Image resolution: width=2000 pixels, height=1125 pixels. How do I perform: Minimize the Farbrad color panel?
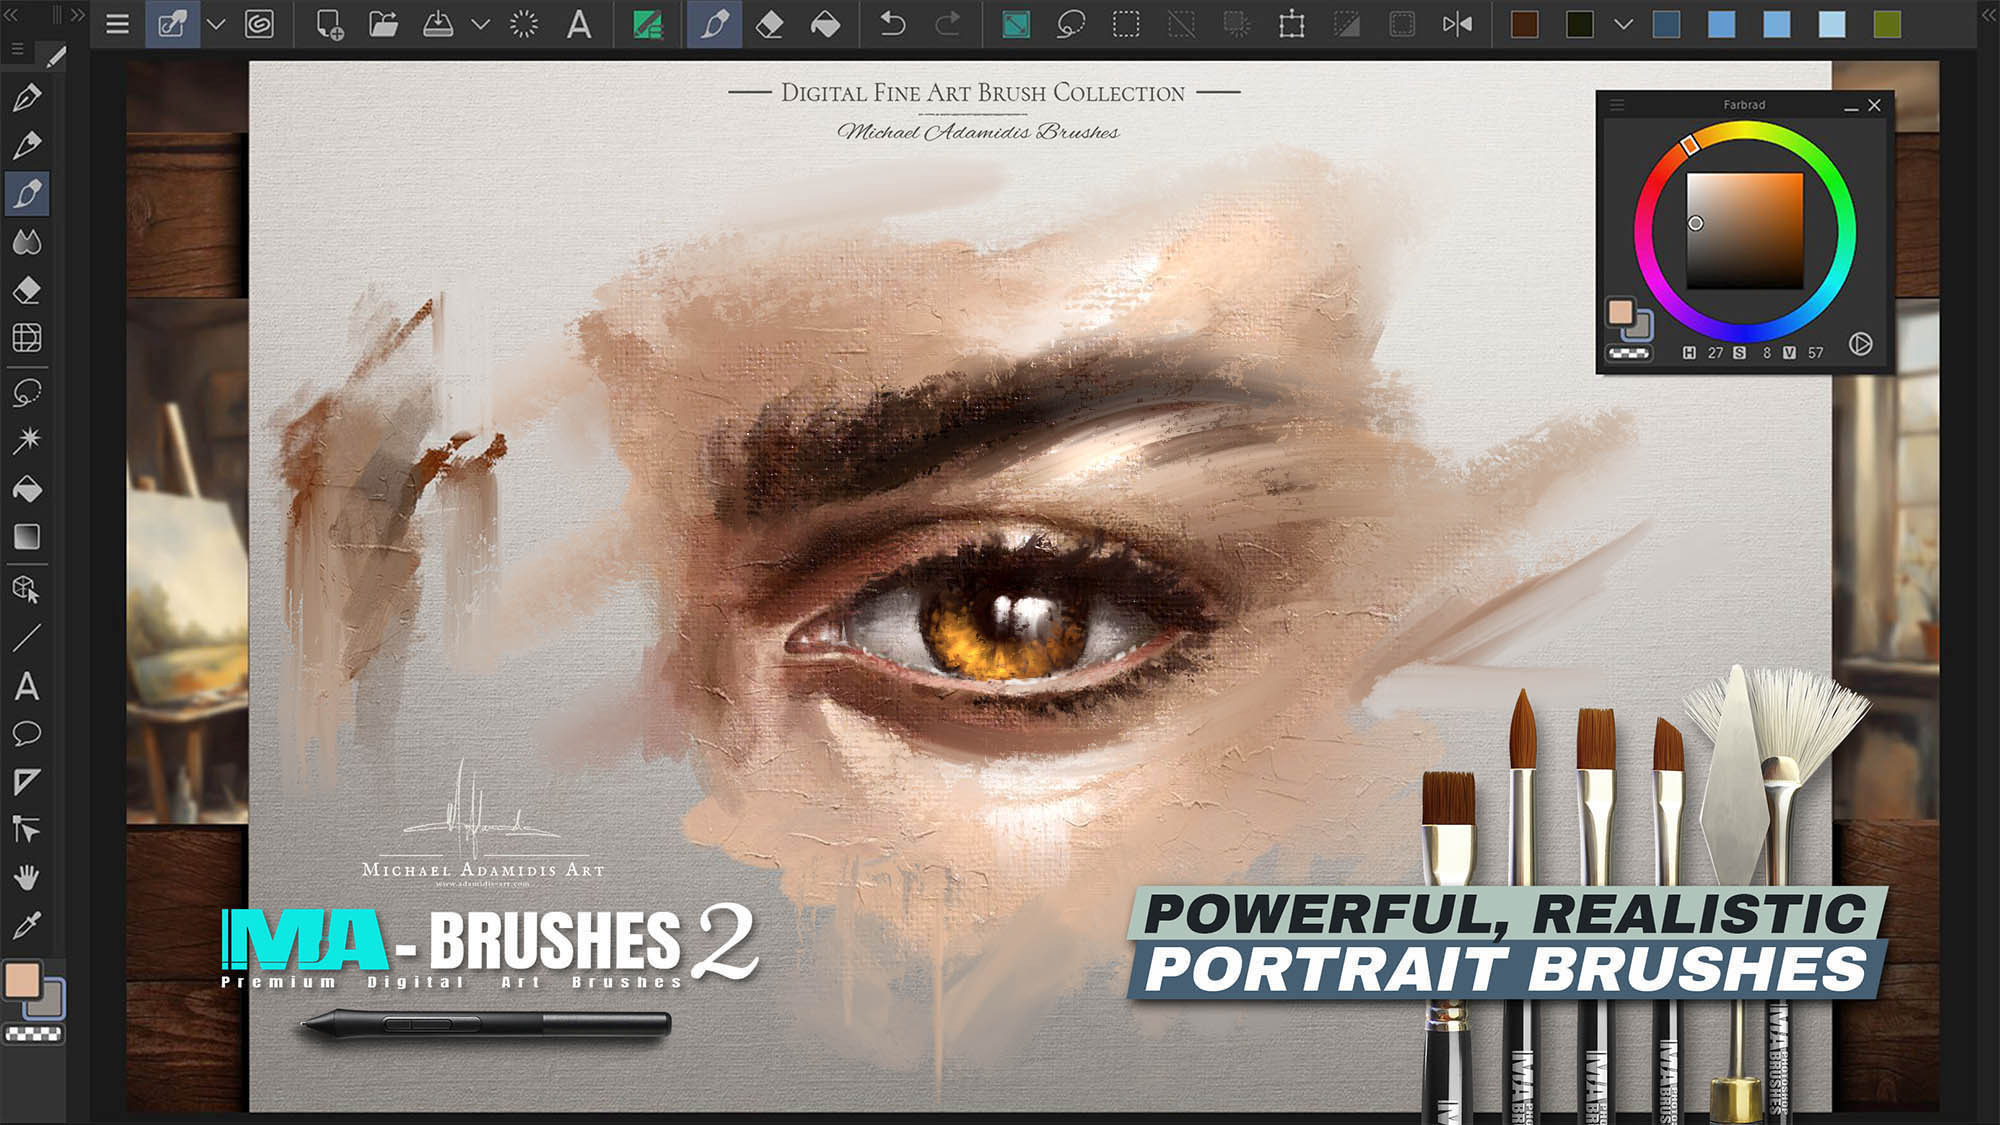(x=1851, y=106)
